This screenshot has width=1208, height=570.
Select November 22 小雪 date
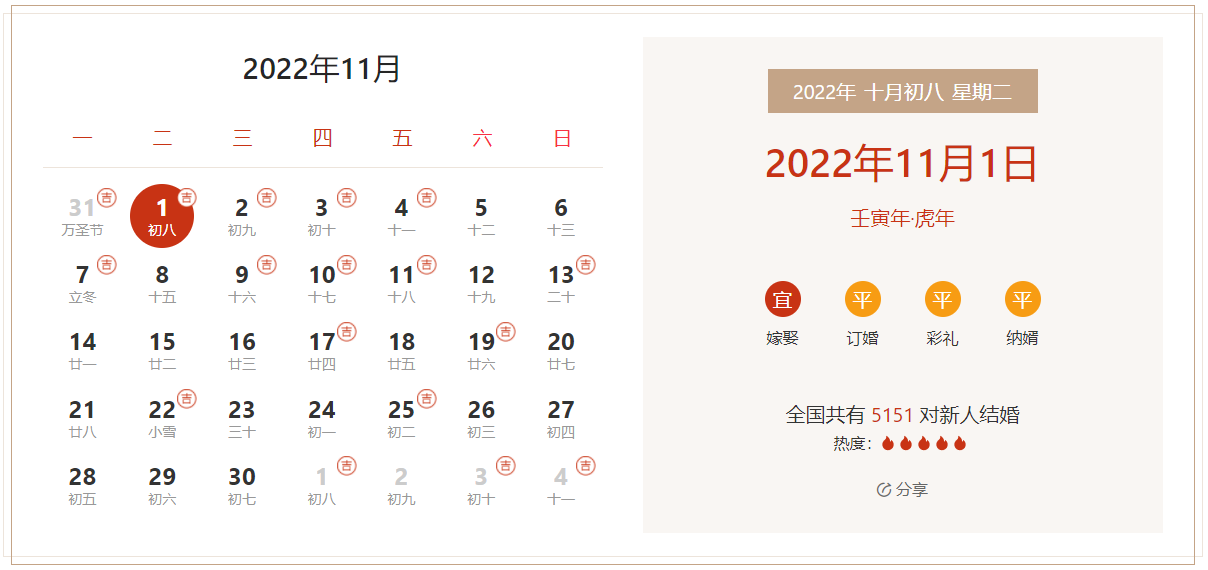click(162, 418)
